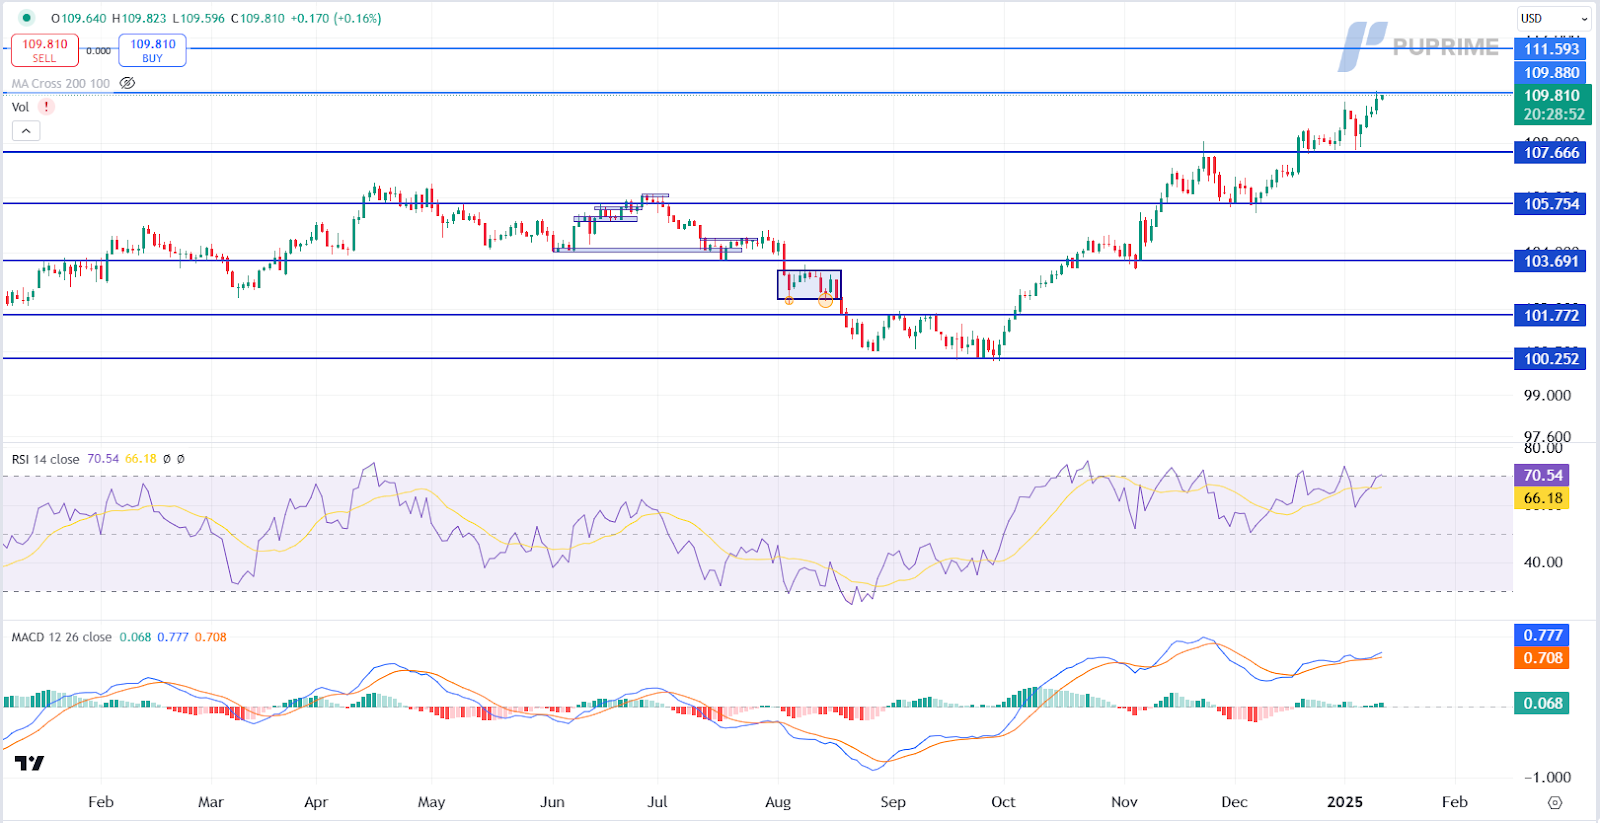The width and height of the screenshot is (1600, 823).
Task: Select the MA Cross 200 100 legend
Action: point(61,83)
